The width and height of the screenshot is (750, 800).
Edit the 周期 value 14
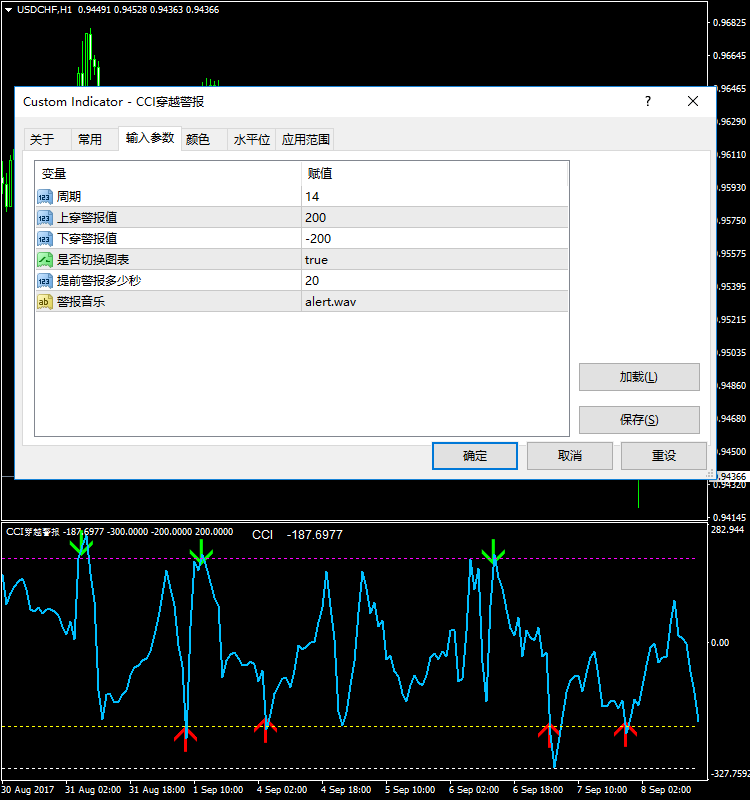[434, 197]
